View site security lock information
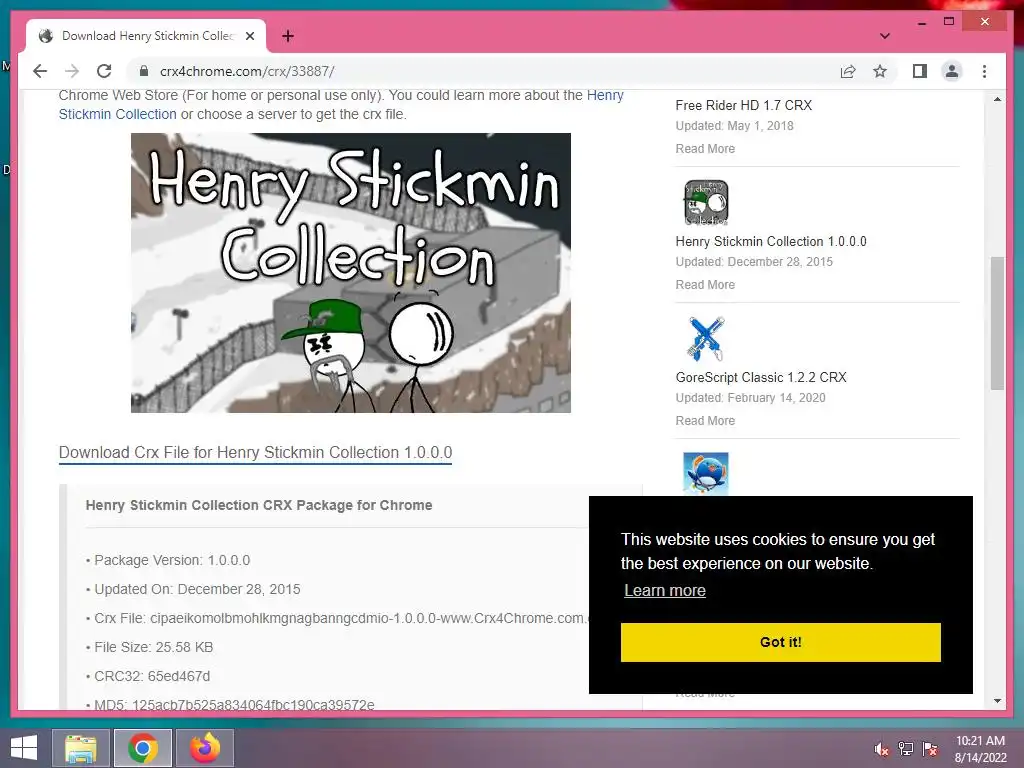 [144, 71]
